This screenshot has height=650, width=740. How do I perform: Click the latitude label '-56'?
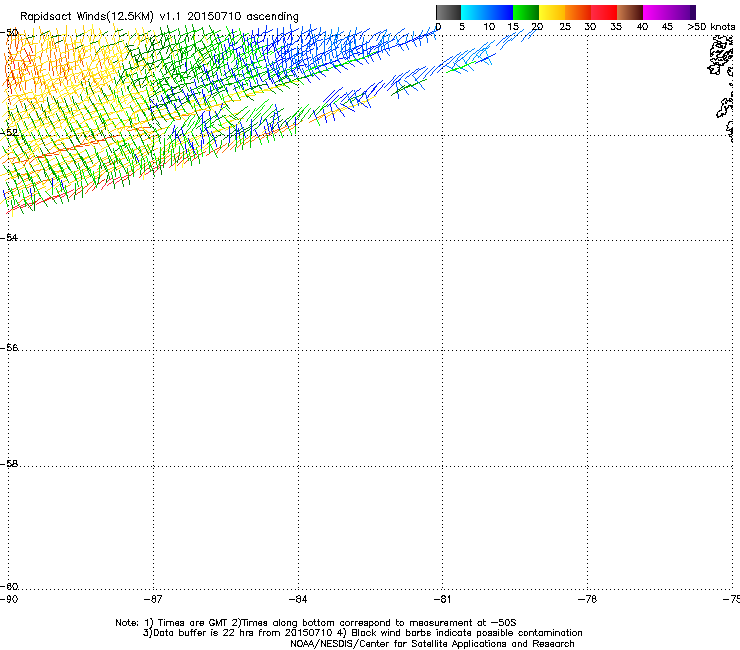click(9, 347)
